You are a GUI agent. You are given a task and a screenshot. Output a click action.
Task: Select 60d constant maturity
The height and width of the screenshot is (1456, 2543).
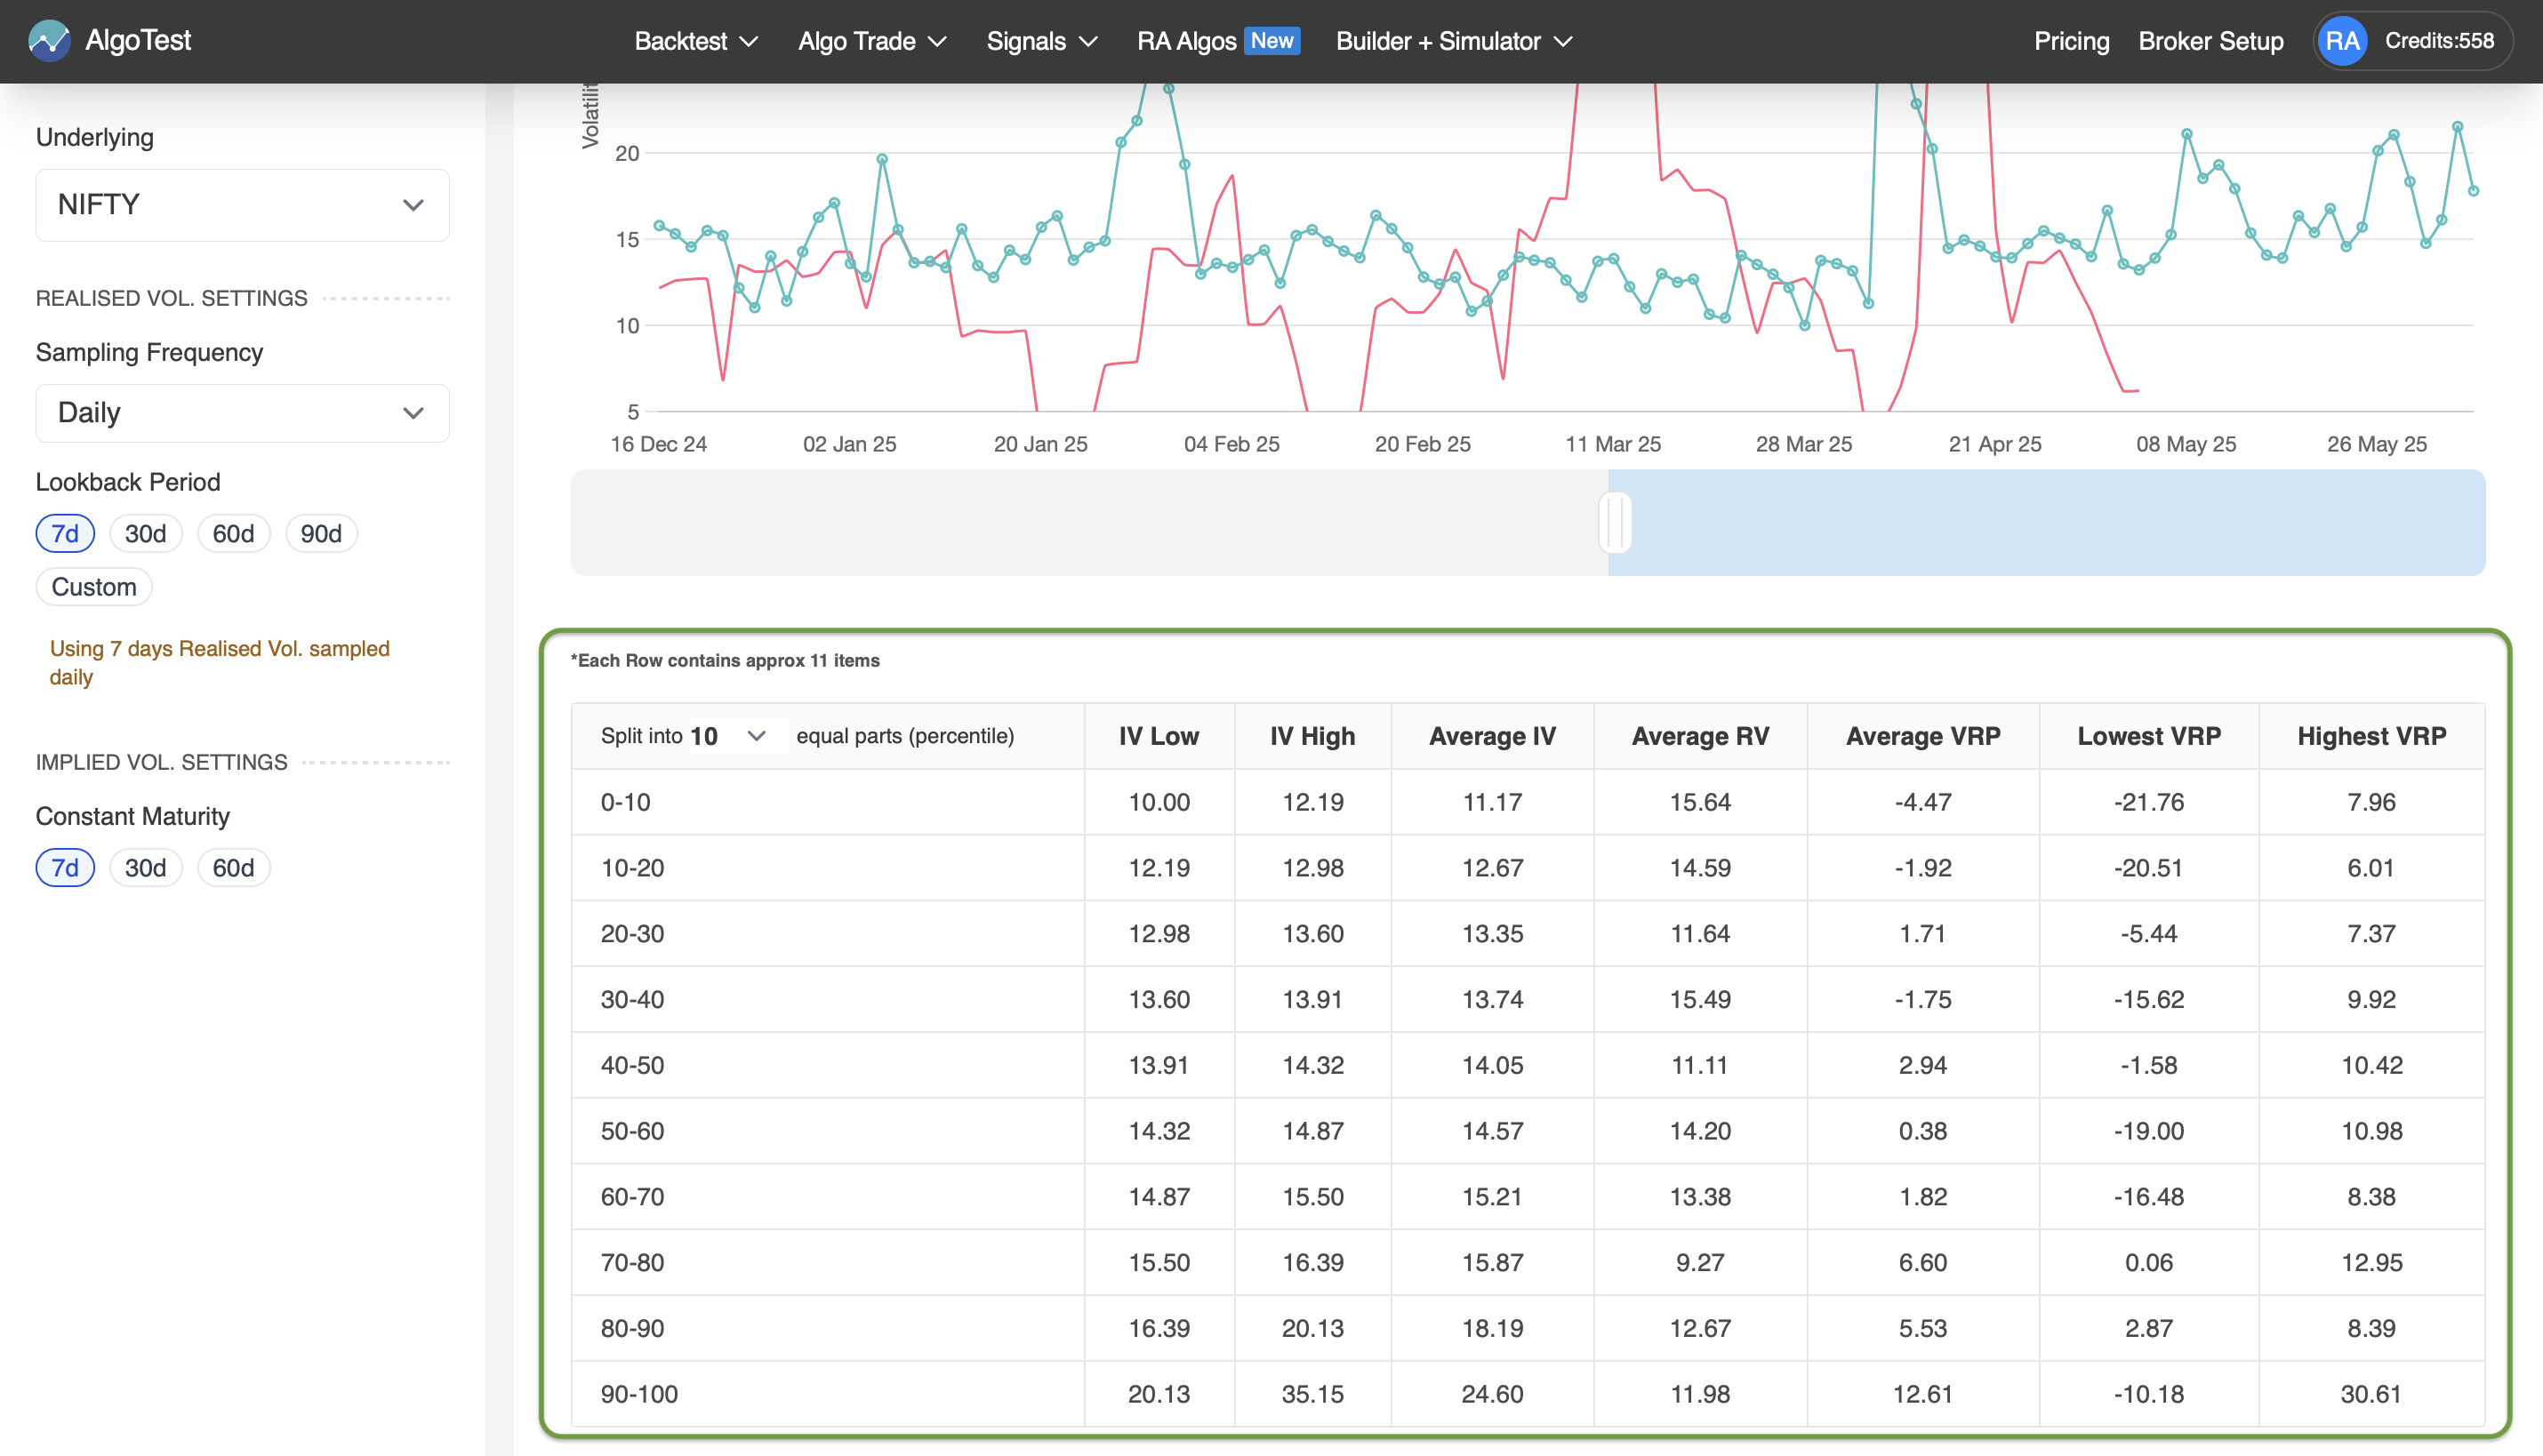(x=233, y=867)
